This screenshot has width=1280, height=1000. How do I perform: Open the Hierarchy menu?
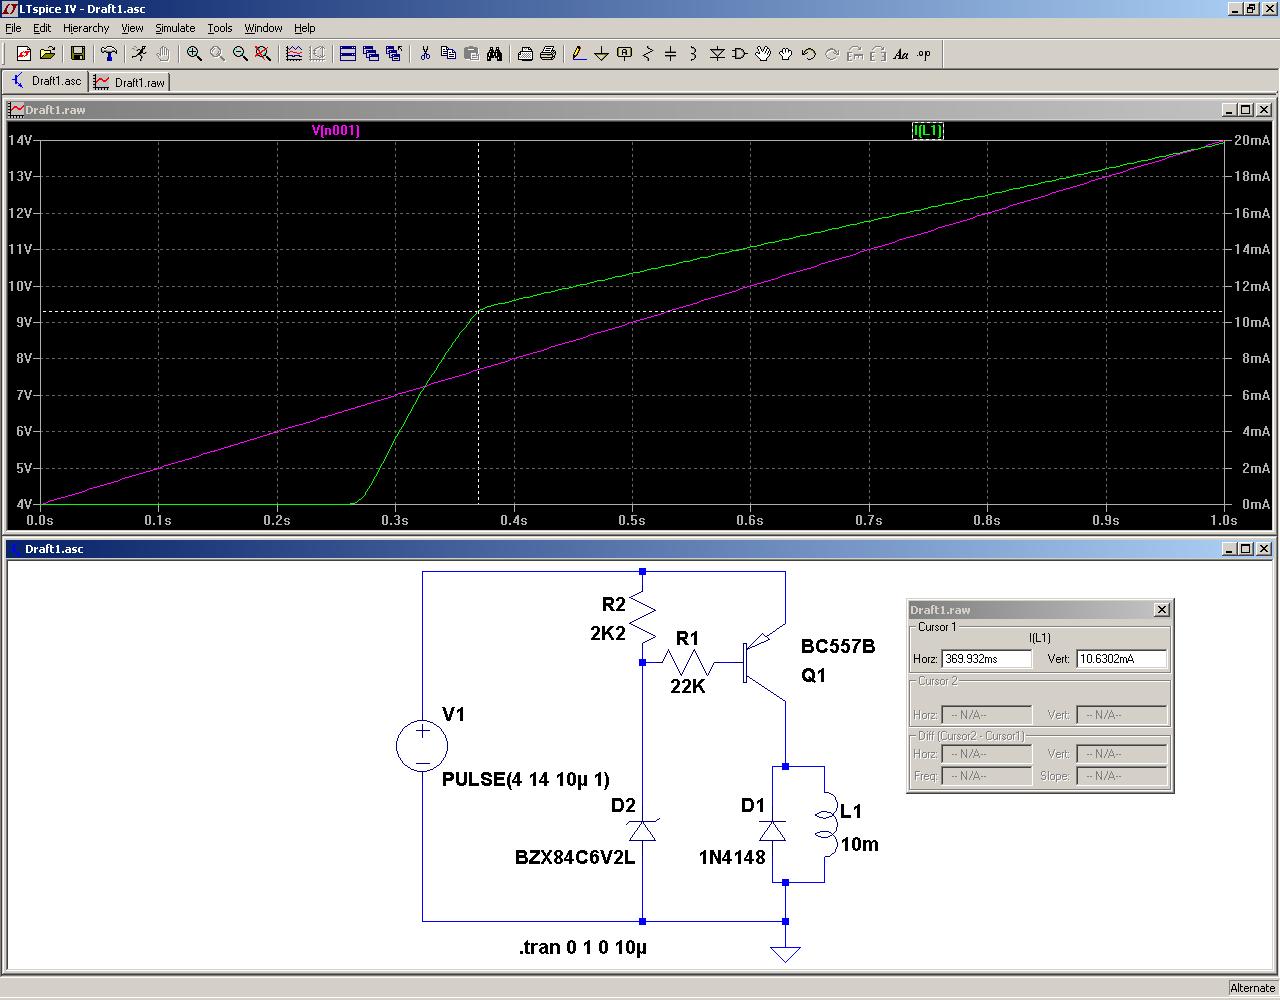pos(86,28)
